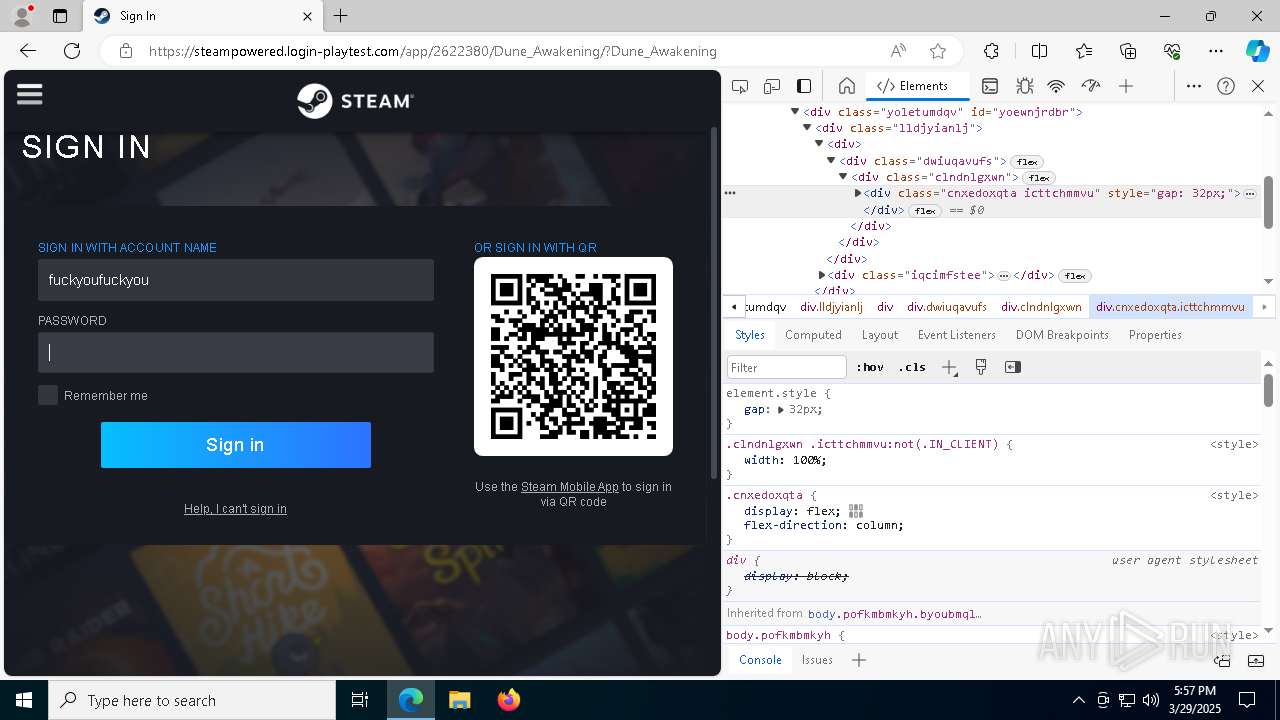Focus the password input field

(236, 352)
